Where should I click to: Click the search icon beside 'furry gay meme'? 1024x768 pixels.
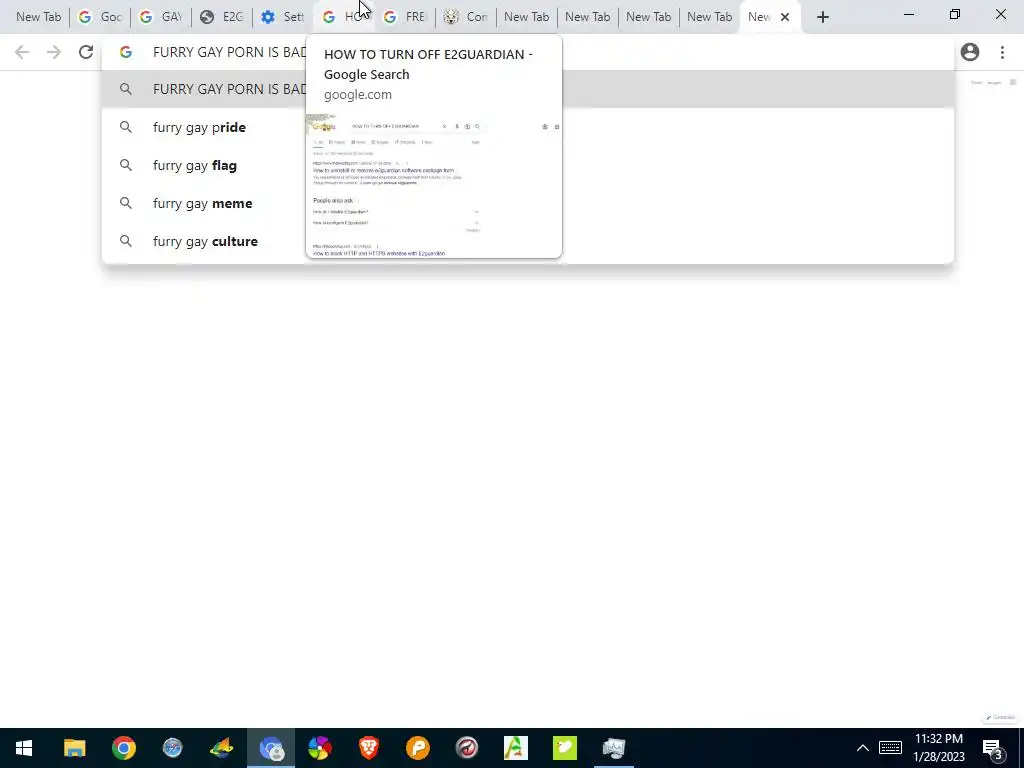(x=125, y=203)
